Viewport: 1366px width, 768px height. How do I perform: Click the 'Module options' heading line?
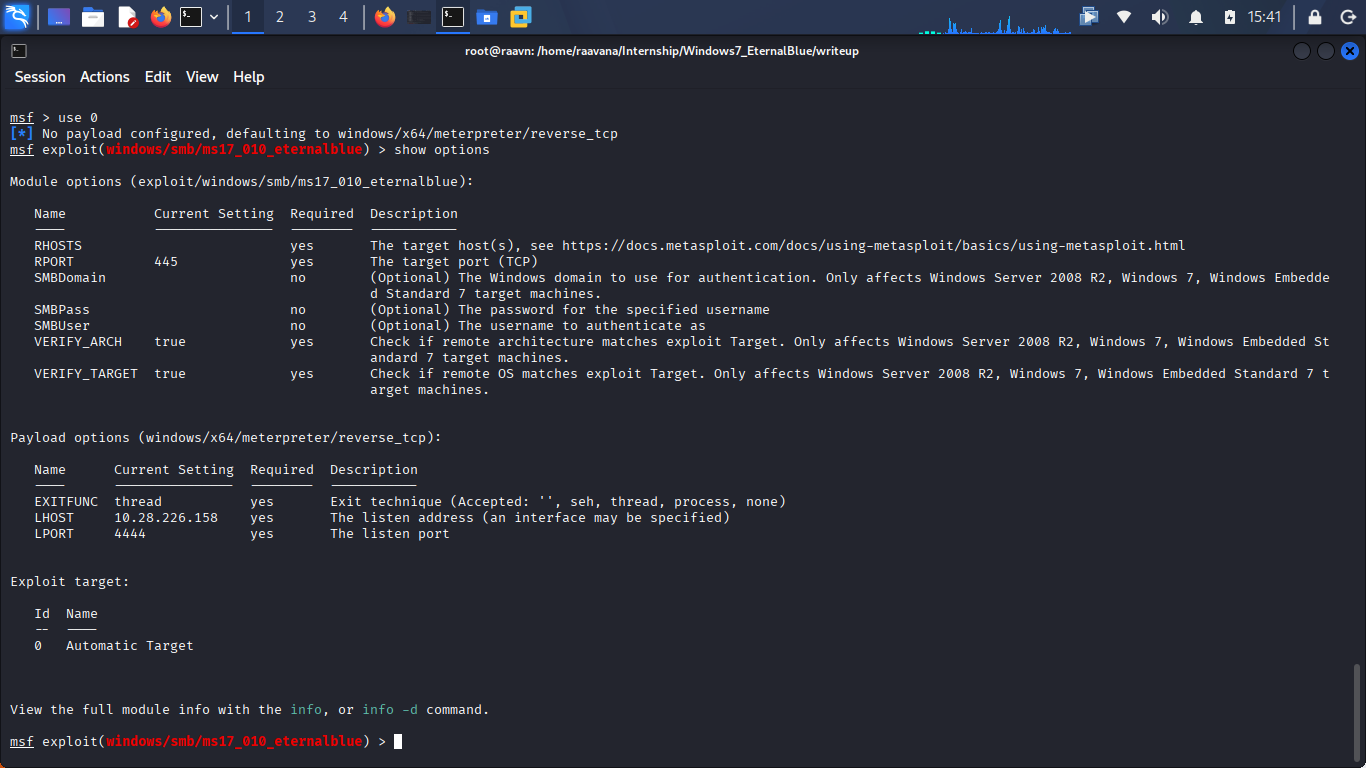coord(242,182)
